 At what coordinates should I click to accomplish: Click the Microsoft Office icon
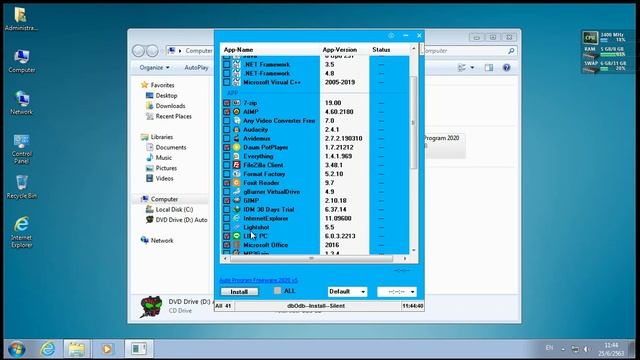pyautogui.click(x=236, y=245)
